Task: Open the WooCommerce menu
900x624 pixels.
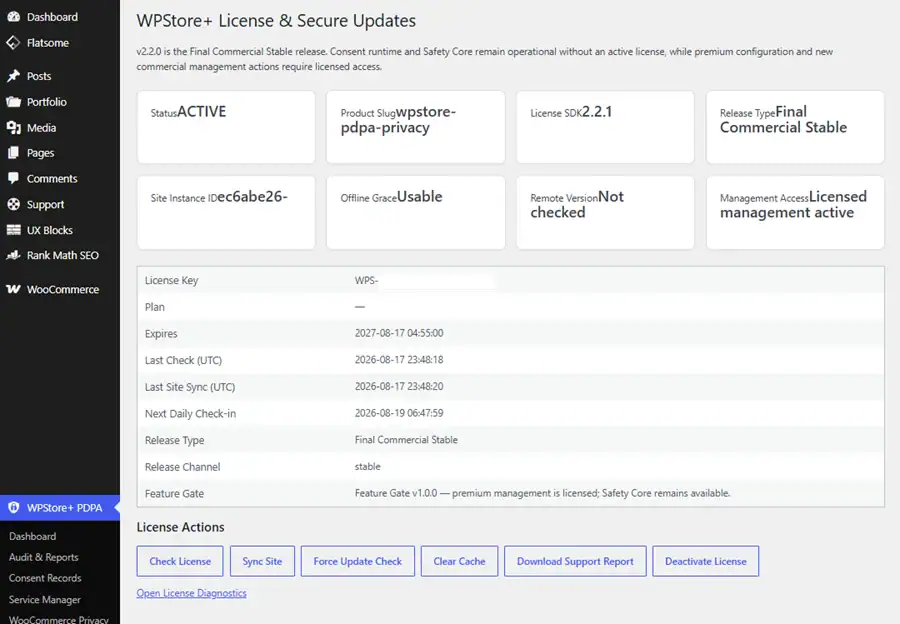Action: tap(60, 289)
